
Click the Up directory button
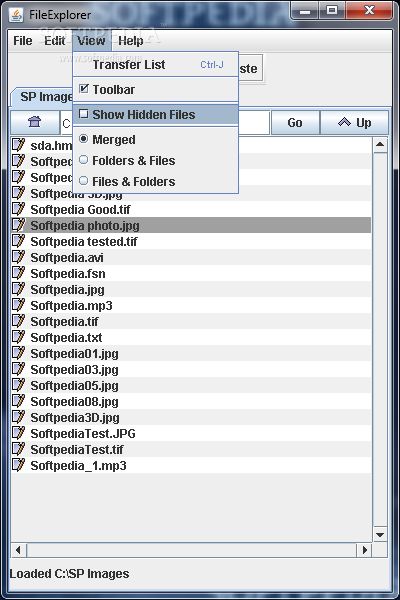point(354,122)
